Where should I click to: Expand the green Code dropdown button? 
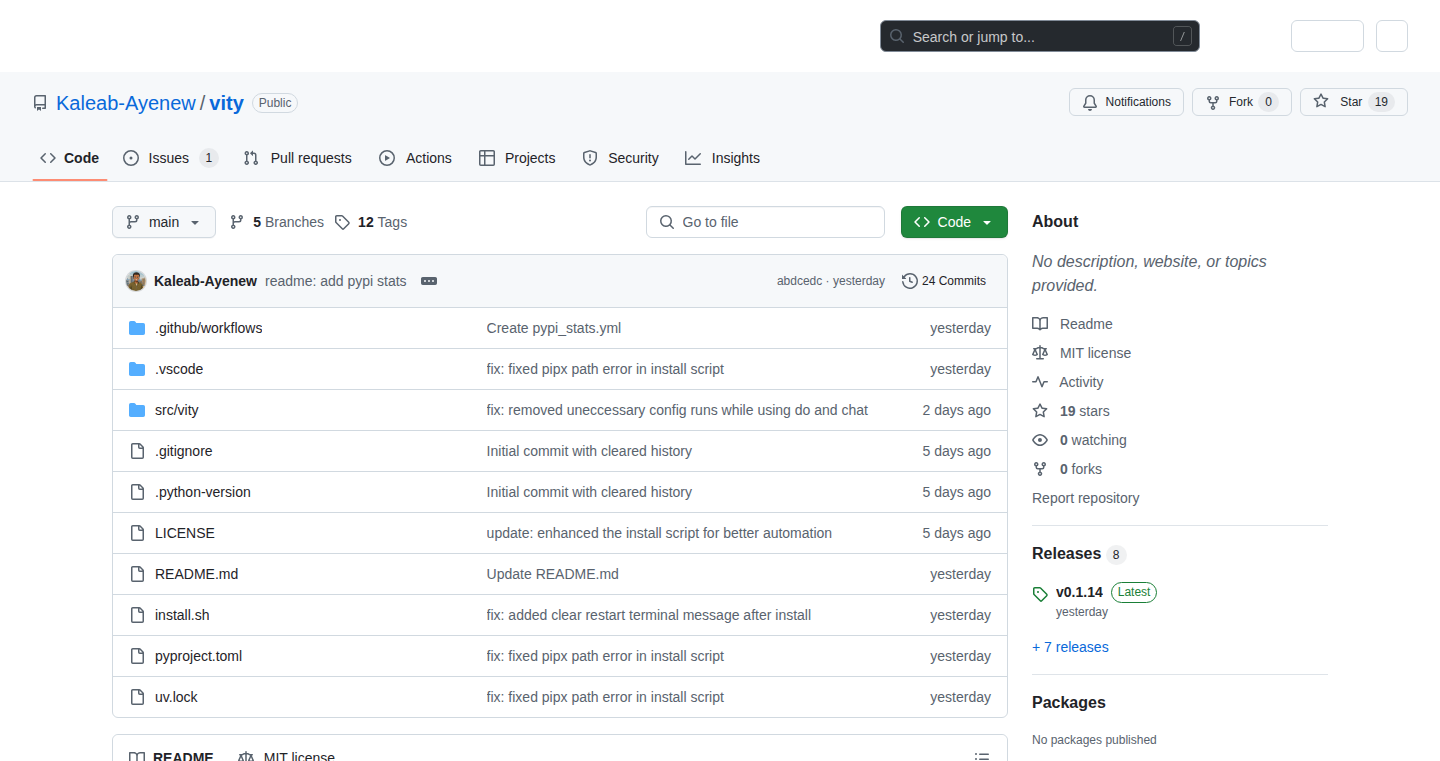[954, 222]
